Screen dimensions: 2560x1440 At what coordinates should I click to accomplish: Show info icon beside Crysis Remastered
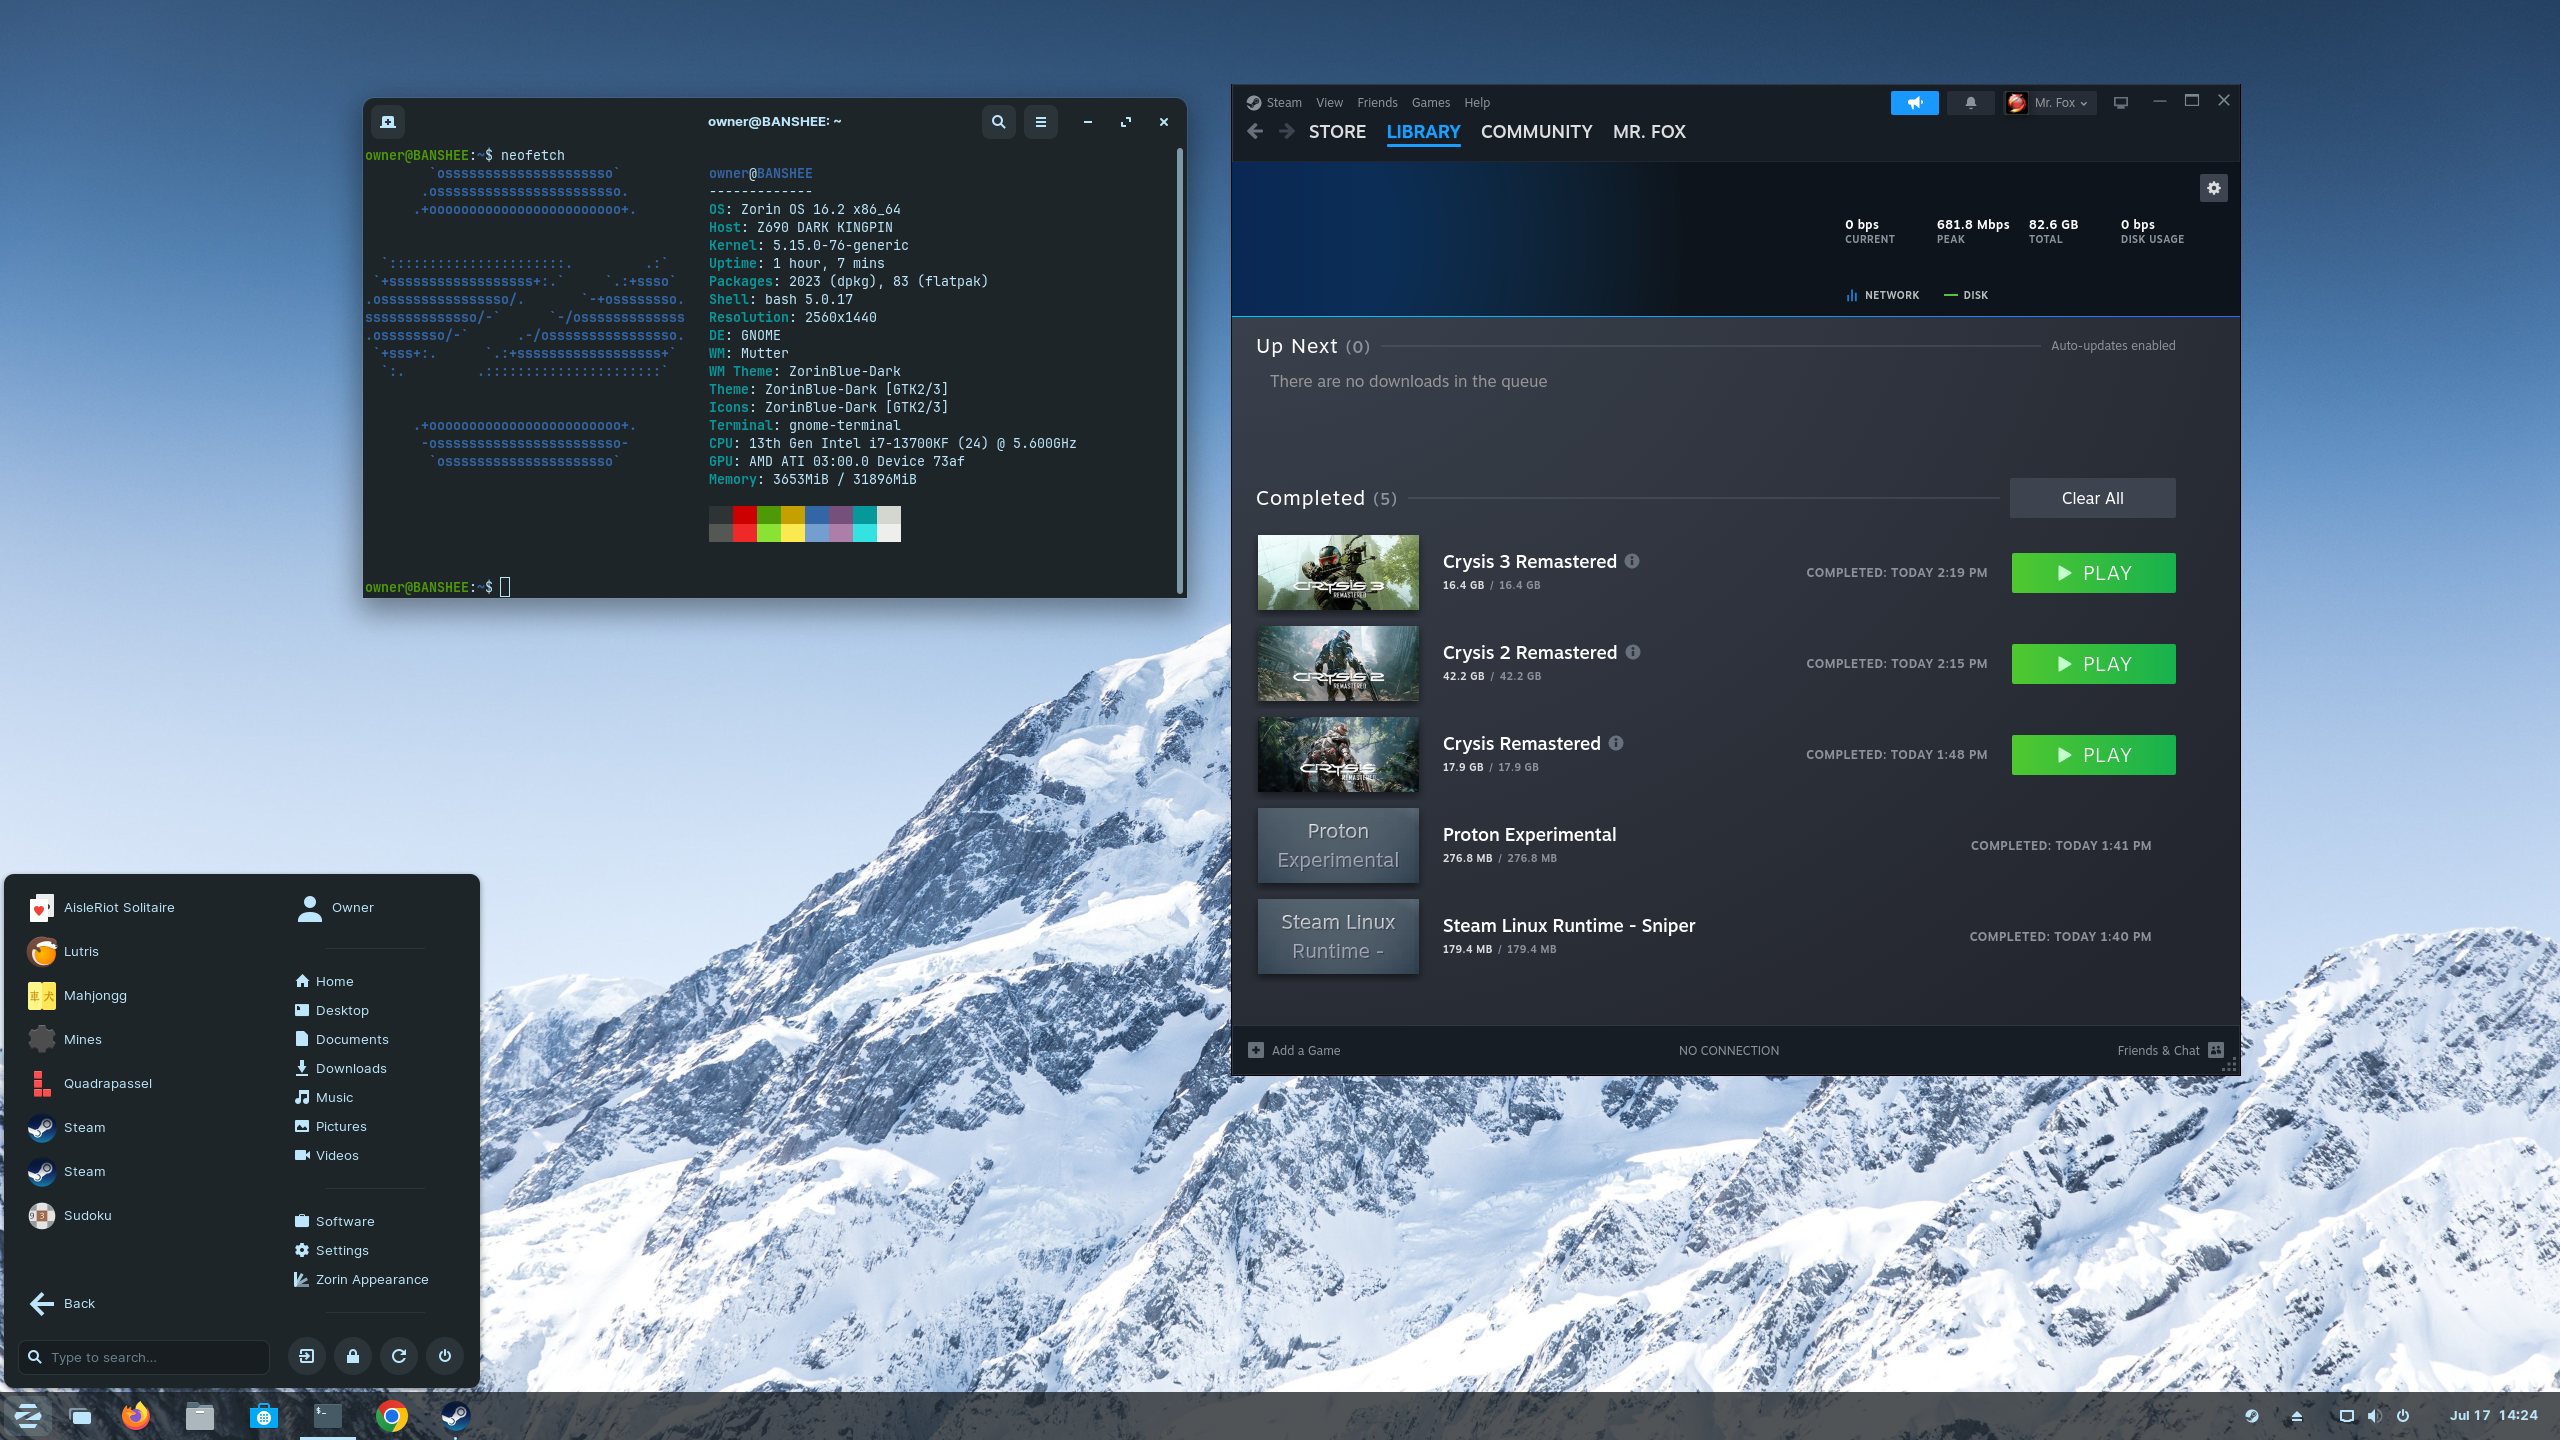pyautogui.click(x=1616, y=743)
